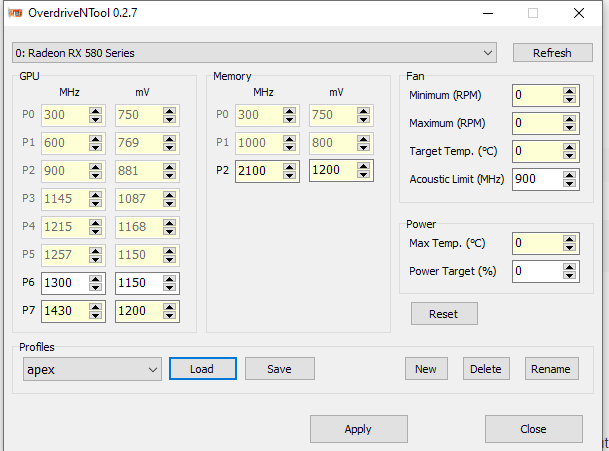Viewport: 609px width, 451px height.
Task: Increase Power Target with up arrow
Action: (x=570, y=267)
